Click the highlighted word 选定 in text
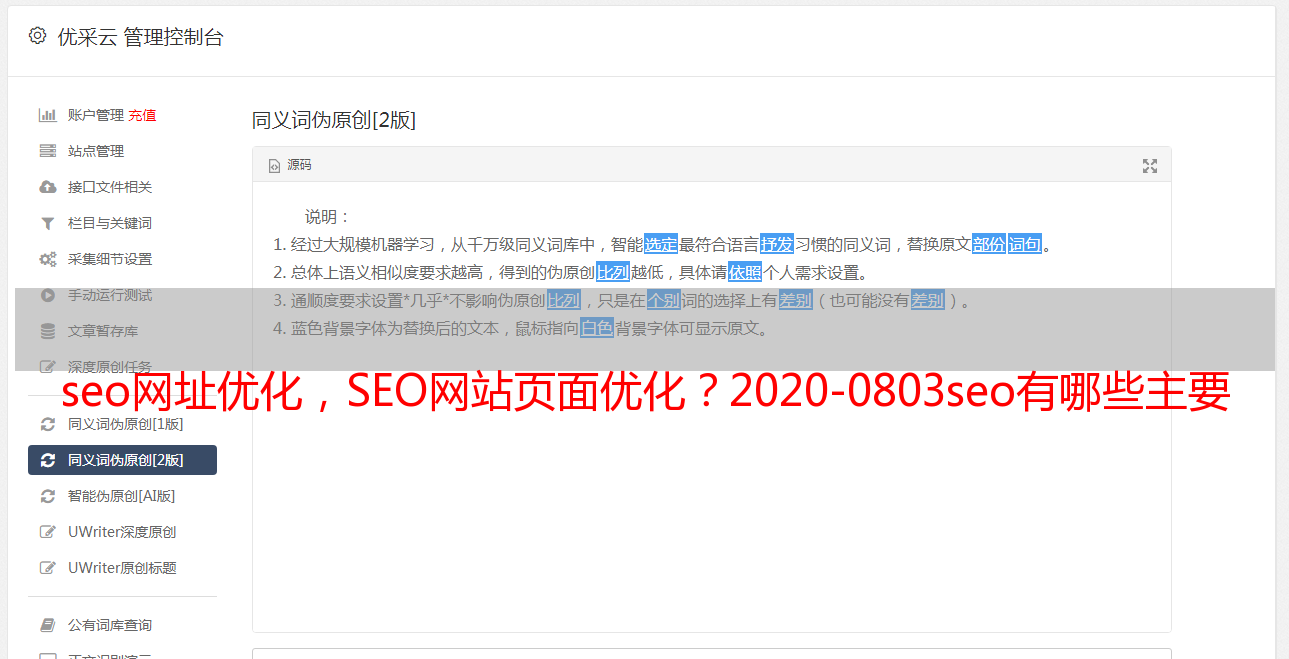 pyautogui.click(x=661, y=244)
